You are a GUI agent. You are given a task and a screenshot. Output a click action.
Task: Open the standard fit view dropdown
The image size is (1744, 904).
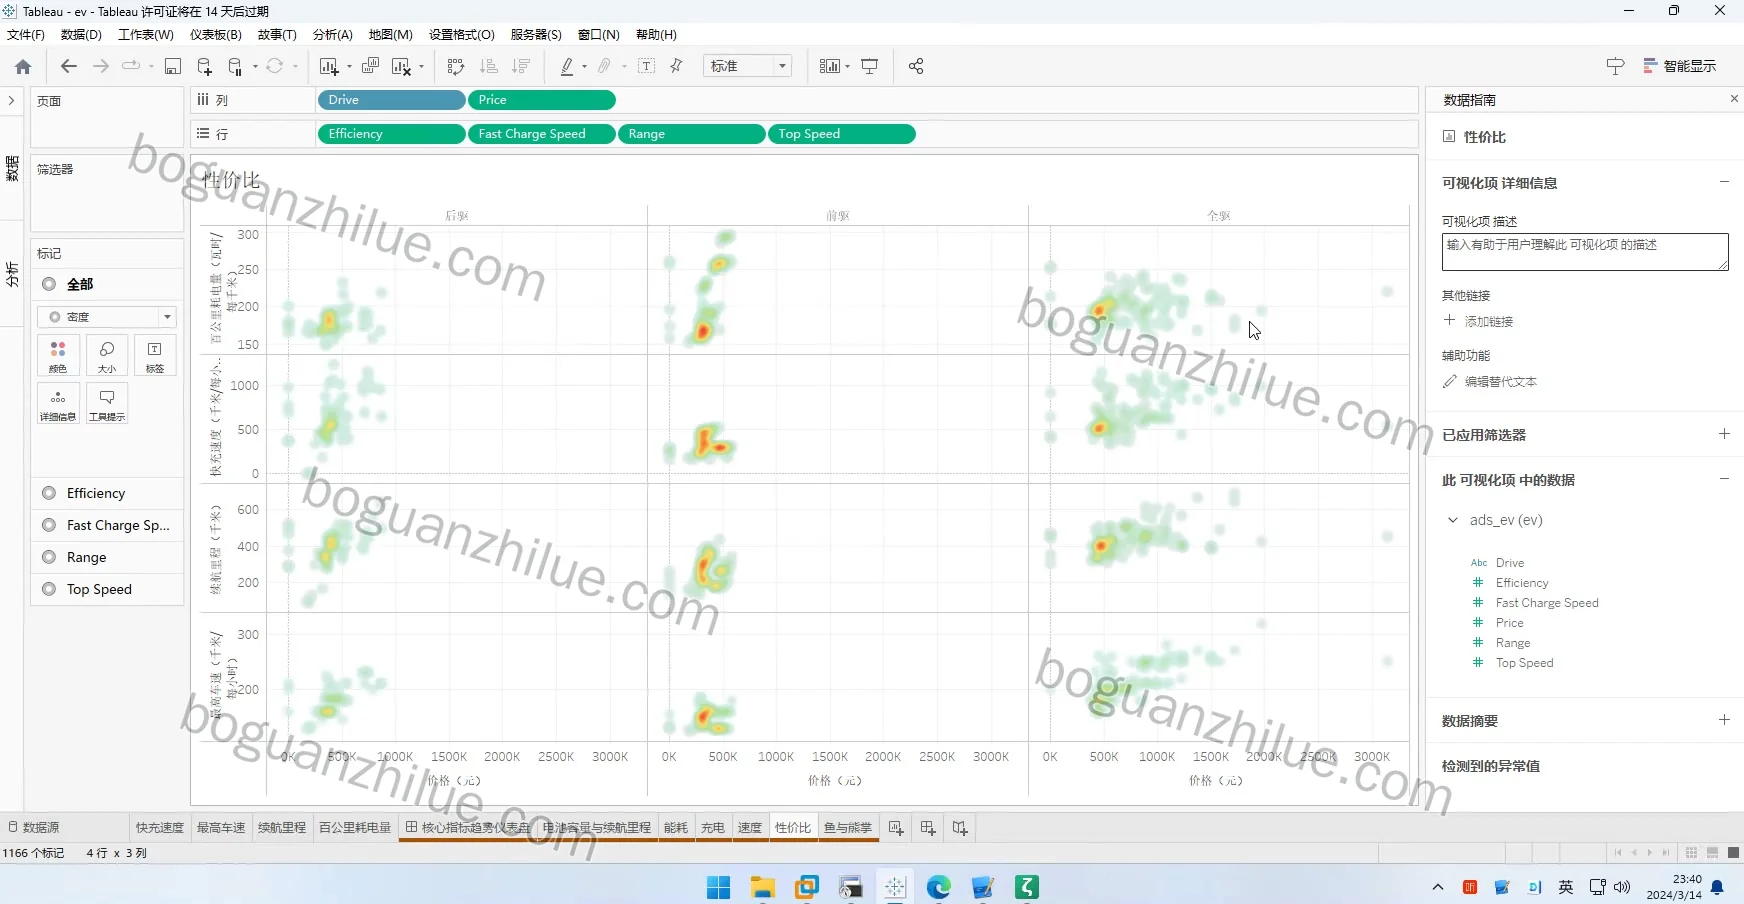tap(748, 66)
